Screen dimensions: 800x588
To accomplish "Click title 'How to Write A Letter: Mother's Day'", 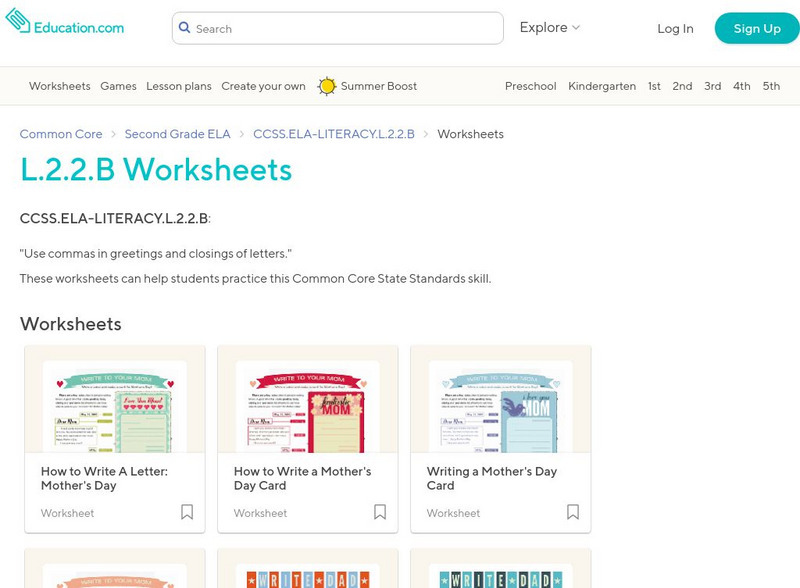I will (104, 478).
